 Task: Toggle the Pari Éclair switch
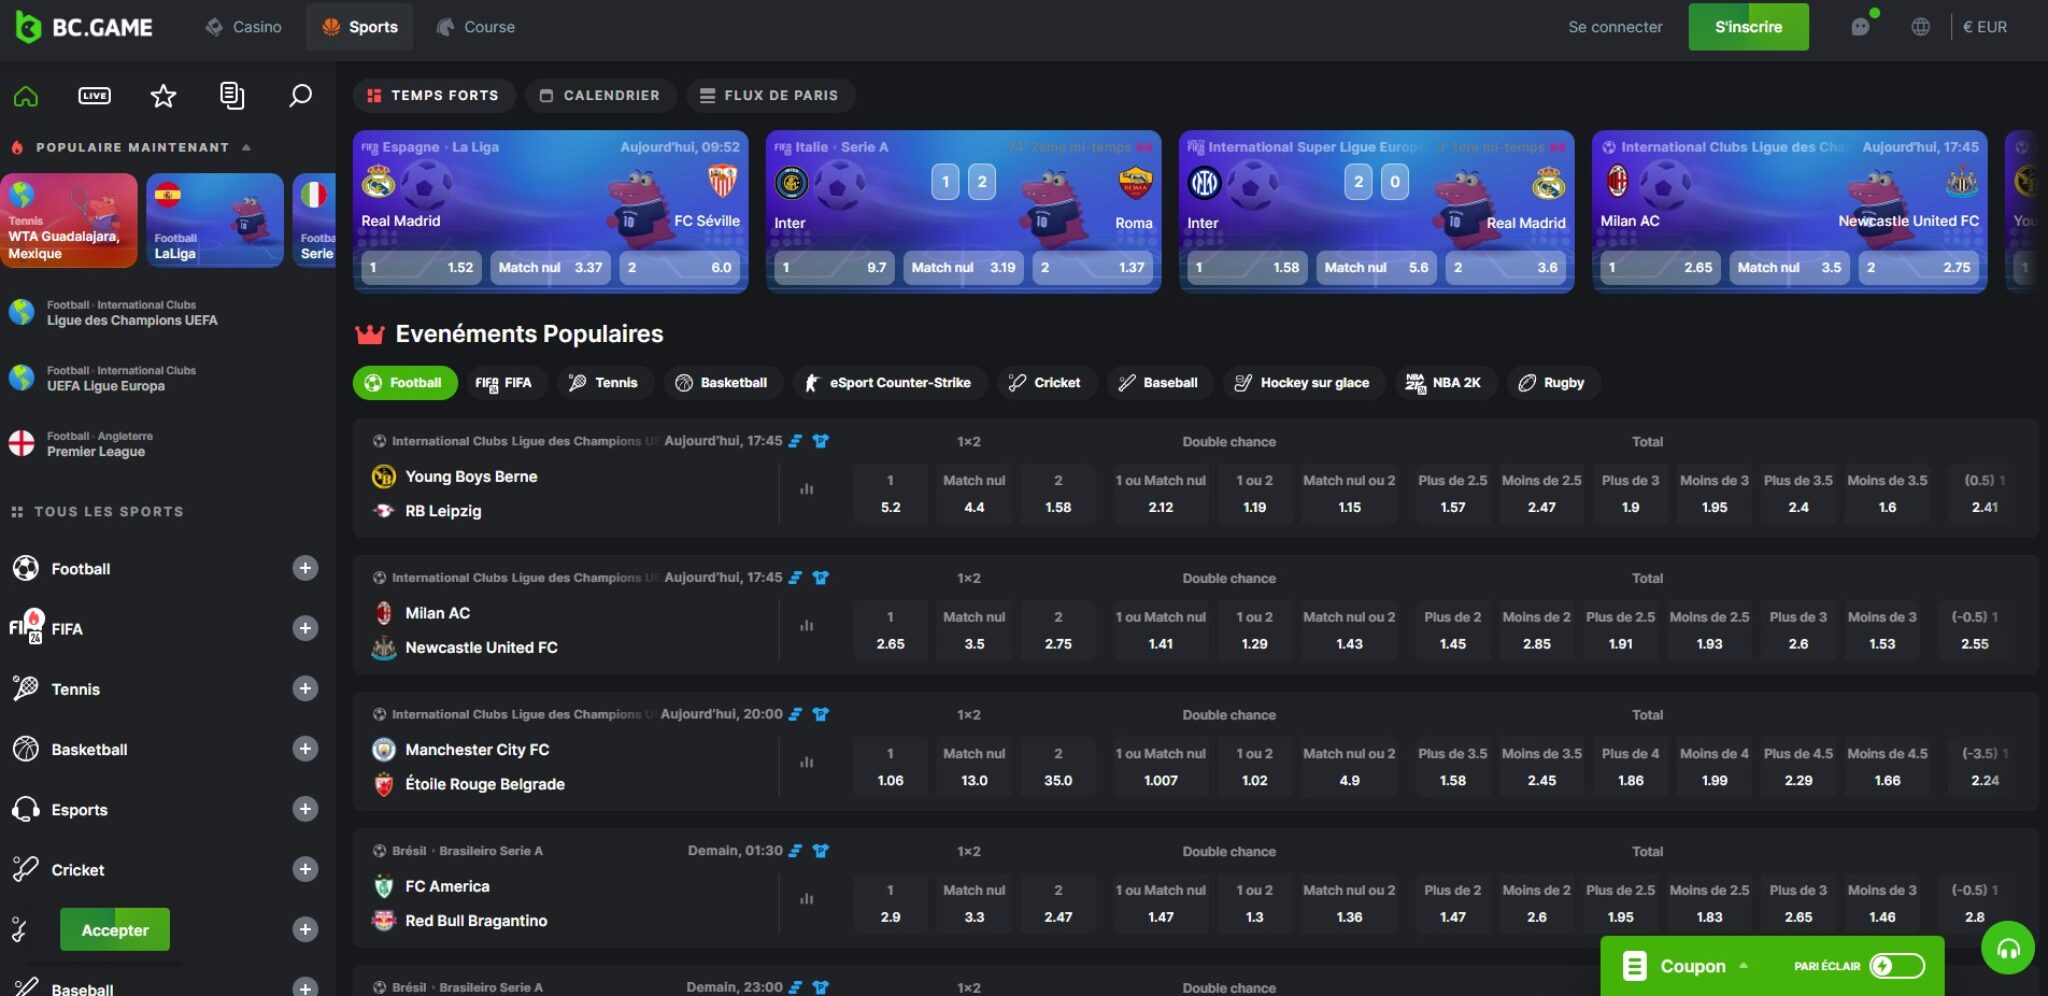pyautogui.click(x=1897, y=966)
